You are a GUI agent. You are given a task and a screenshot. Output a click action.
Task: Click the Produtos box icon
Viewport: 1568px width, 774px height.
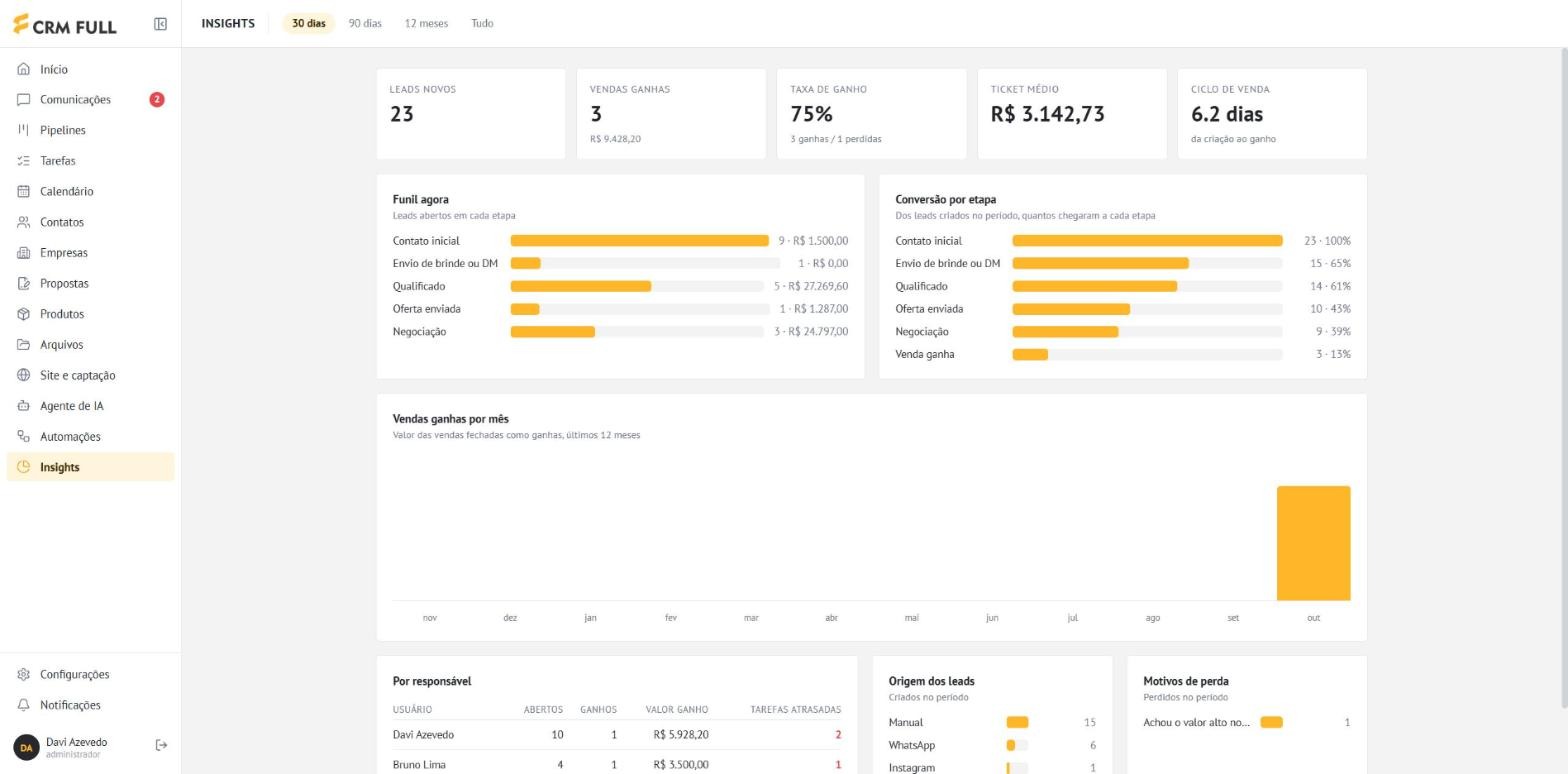tap(24, 314)
